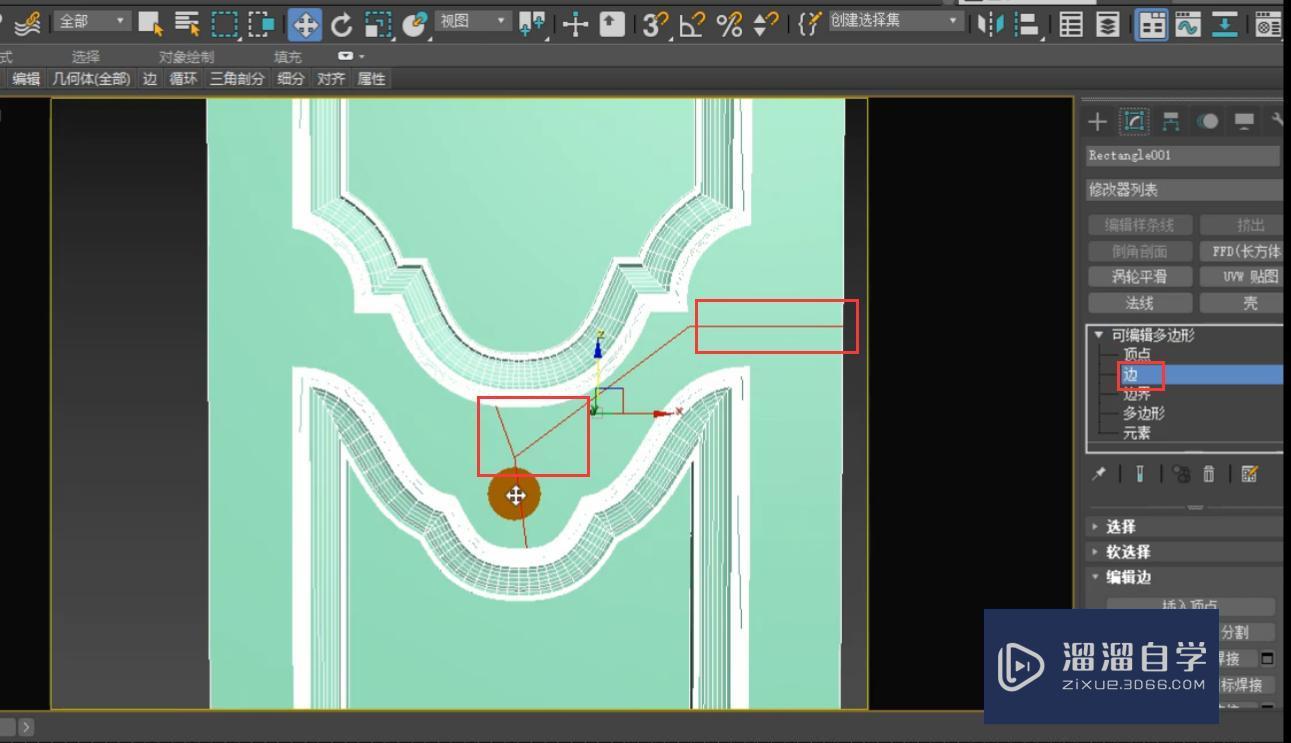Image resolution: width=1291 pixels, height=743 pixels.
Task: Activate the Select and Scale tool
Action: point(378,24)
